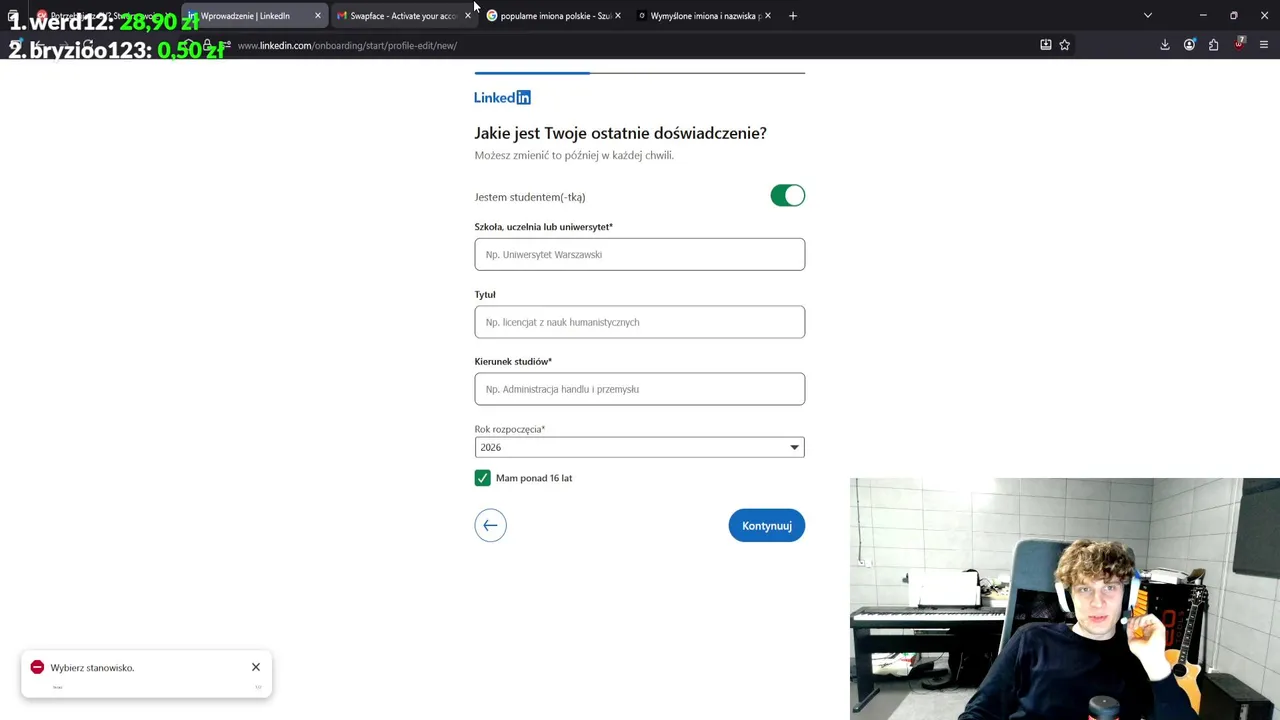The height and width of the screenshot is (720, 1280).
Task: Close the Swapface tab
Action: 467,16
